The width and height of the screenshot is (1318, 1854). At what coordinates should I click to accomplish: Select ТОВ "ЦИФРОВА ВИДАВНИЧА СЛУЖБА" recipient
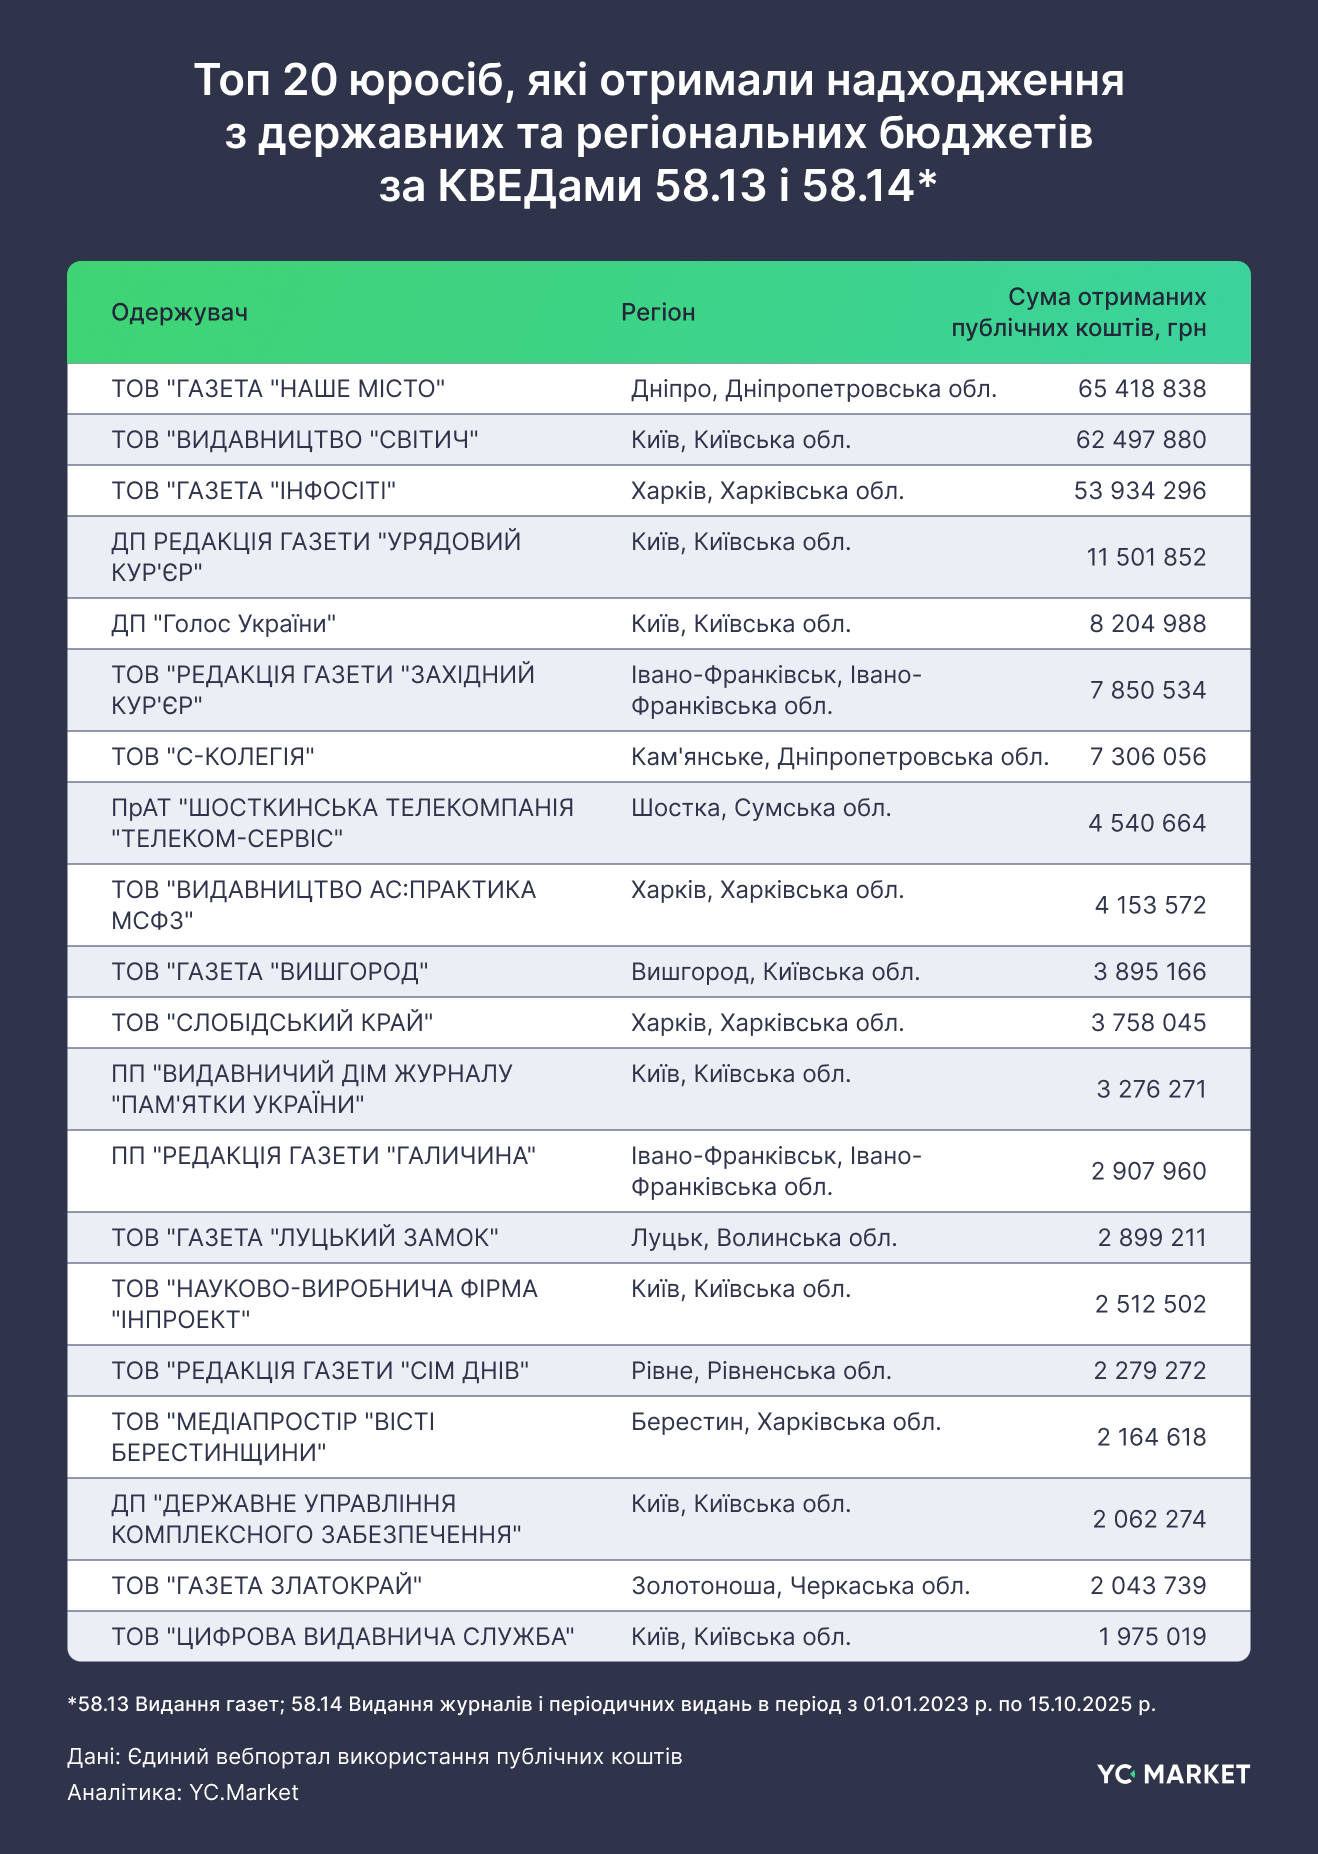[x=342, y=1637]
